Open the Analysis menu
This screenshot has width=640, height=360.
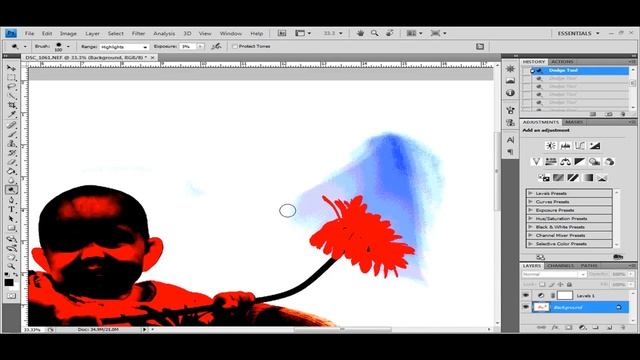pos(164,33)
